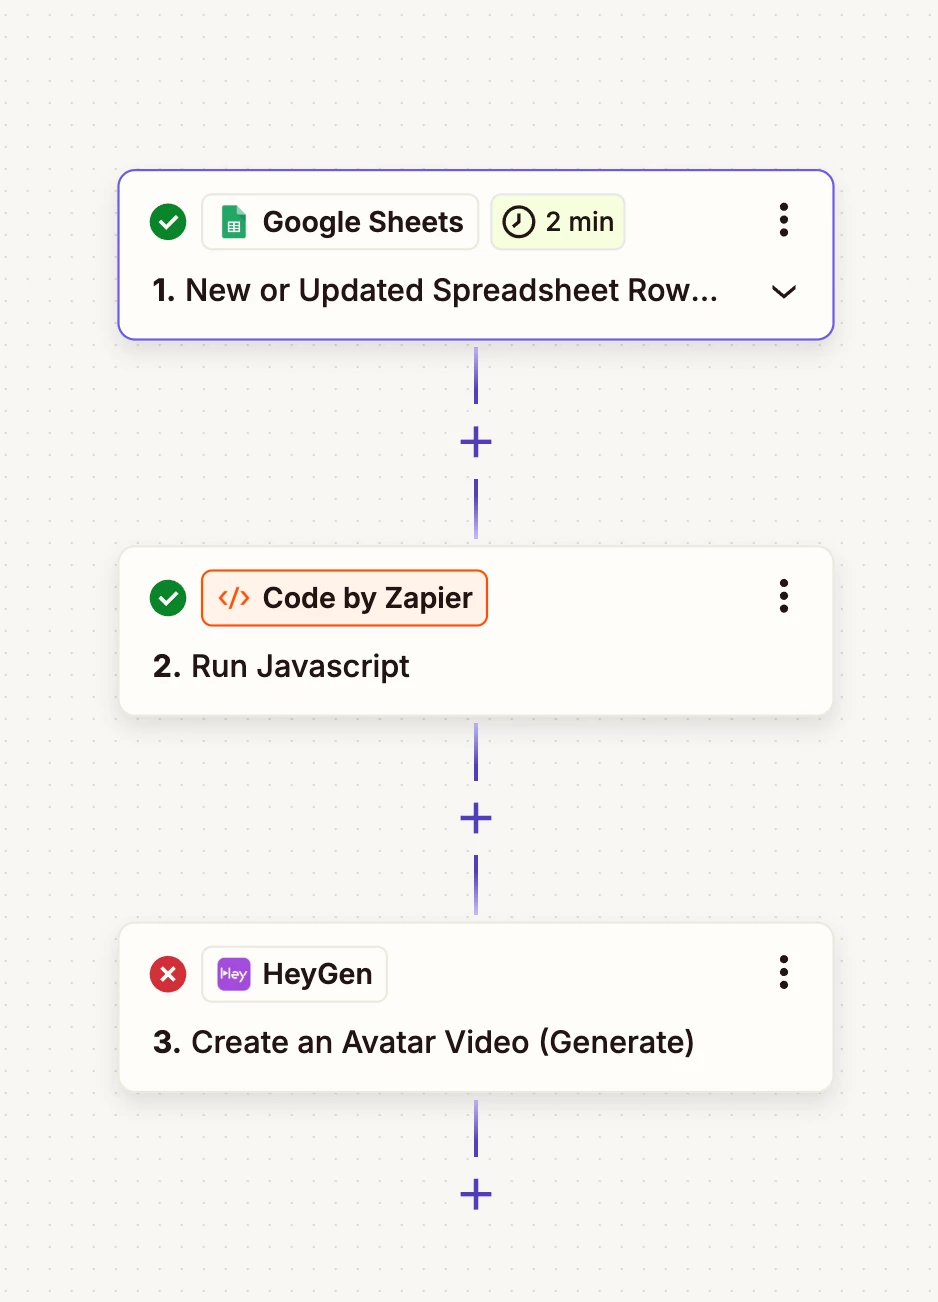Click the green check on Google Sheets step
This screenshot has width=938, height=1302.
(168, 222)
